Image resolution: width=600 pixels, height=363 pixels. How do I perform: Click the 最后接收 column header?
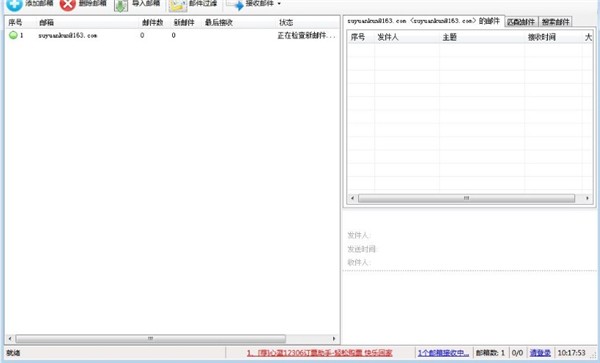219,23
